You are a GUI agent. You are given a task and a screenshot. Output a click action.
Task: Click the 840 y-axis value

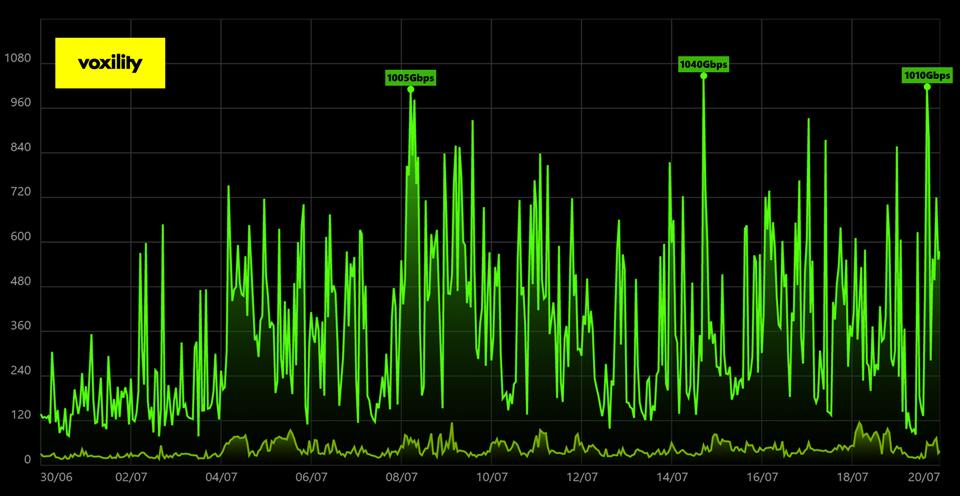21,149
